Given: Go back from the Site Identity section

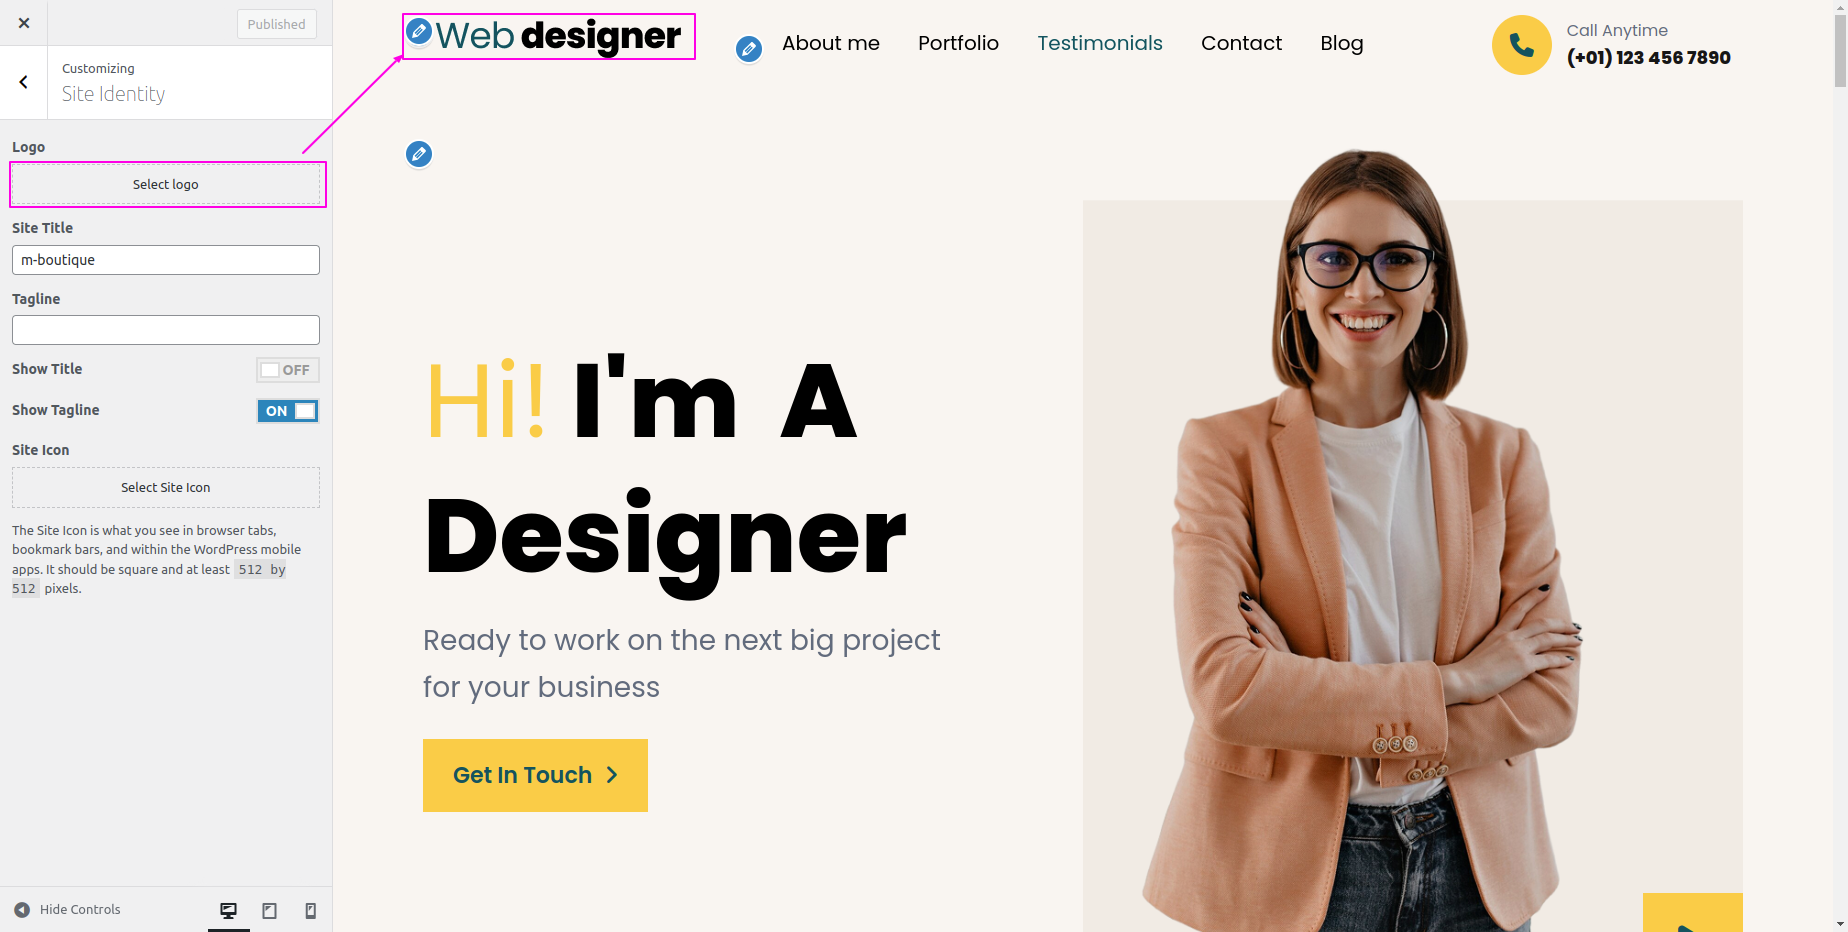Looking at the screenshot, I should click(24, 82).
